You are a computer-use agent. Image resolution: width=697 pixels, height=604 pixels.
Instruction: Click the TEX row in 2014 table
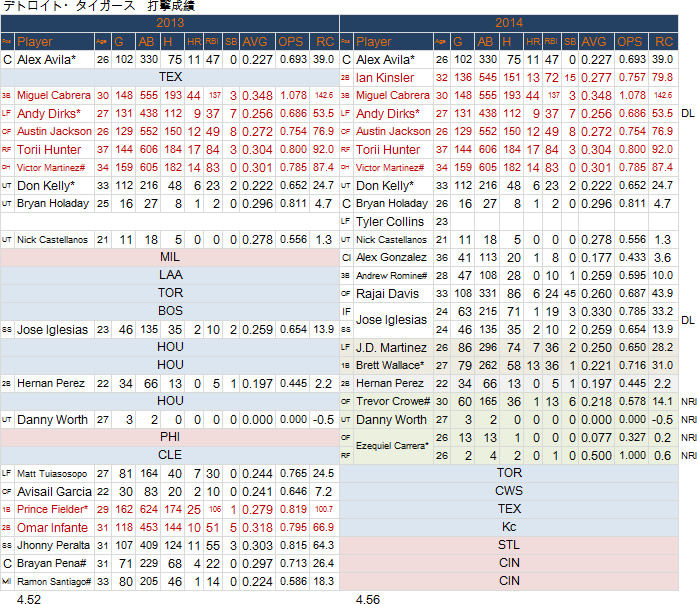[509, 509]
